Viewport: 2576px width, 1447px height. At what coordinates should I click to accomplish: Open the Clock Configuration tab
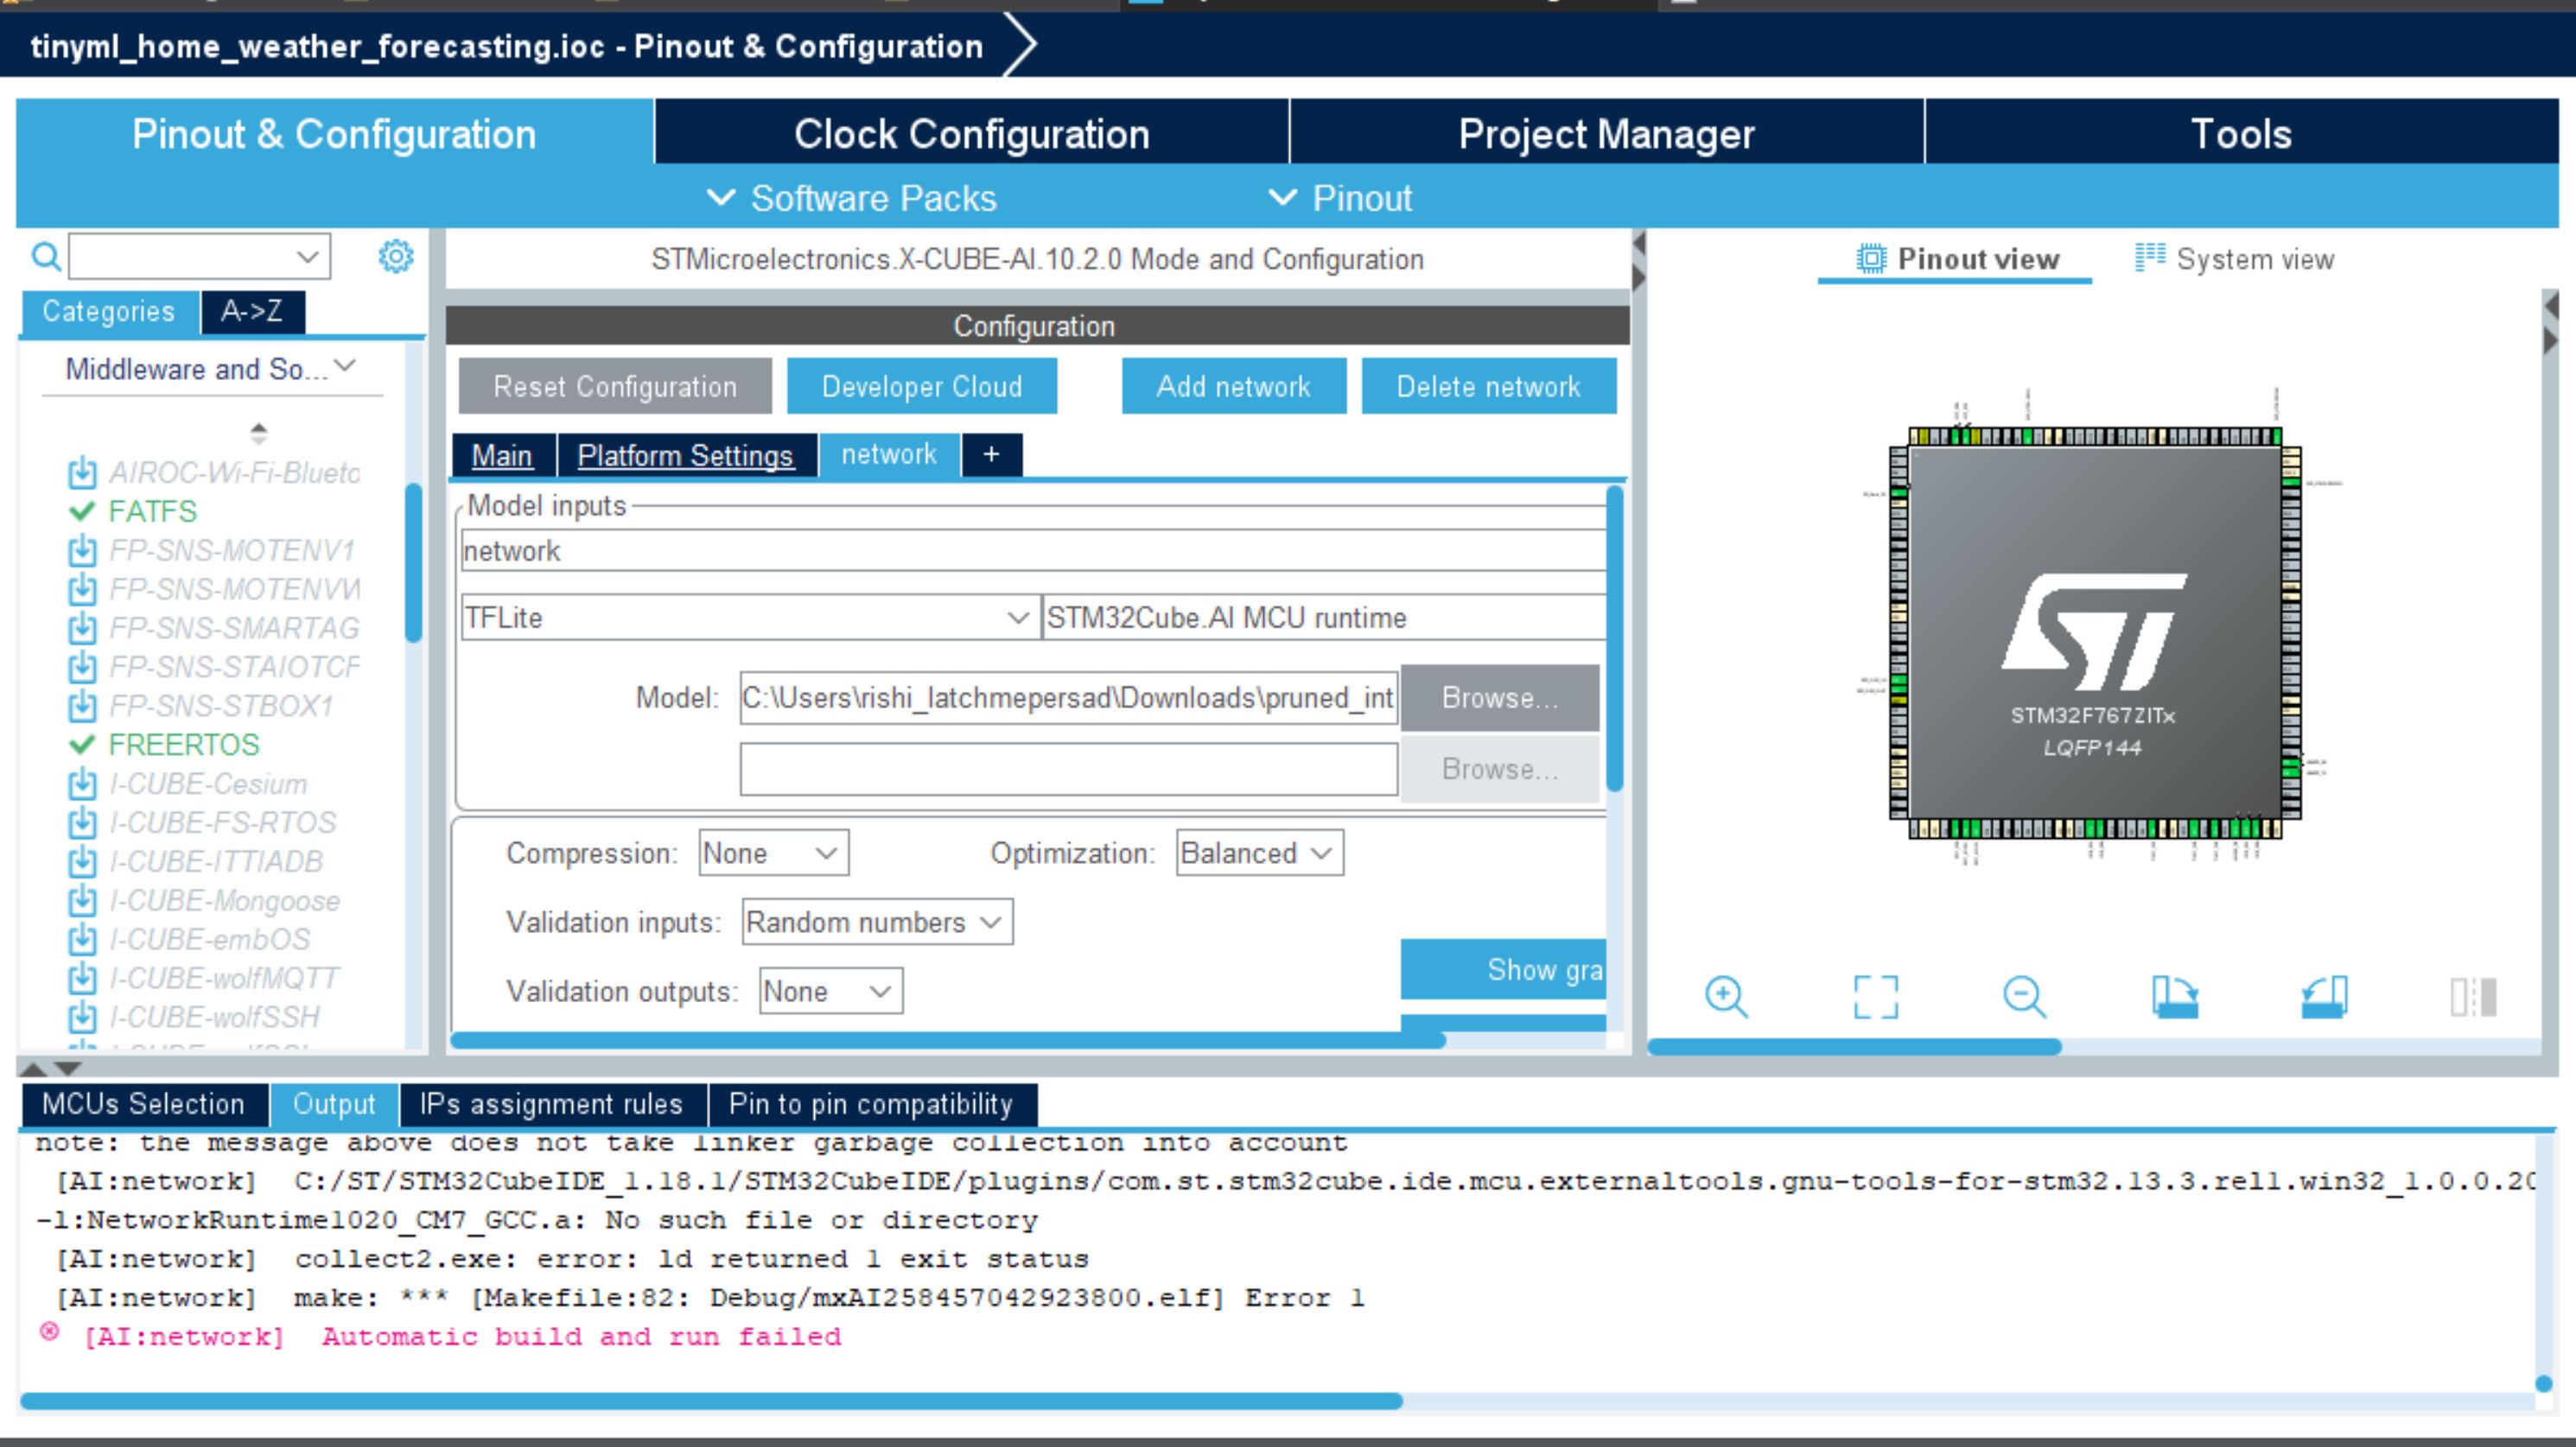(x=971, y=134)
